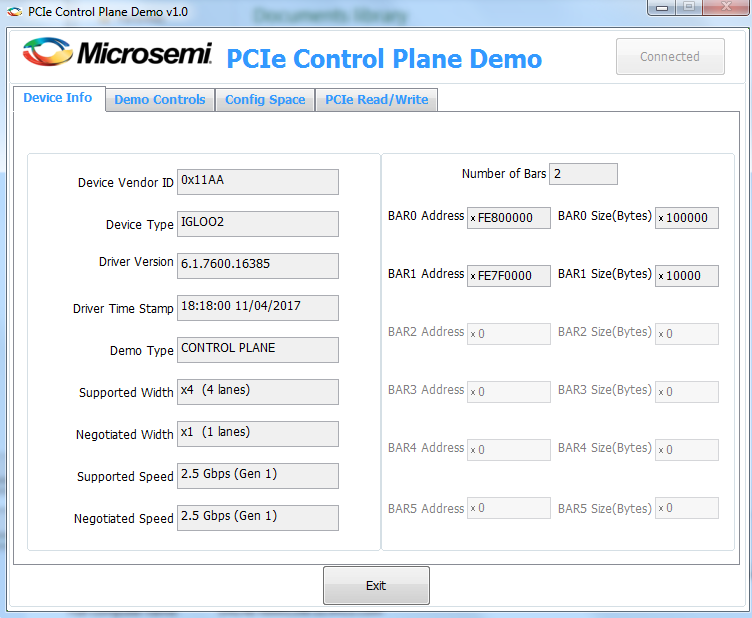This screenshot has height=618, width=752.
Task: Open the Config Space tab
Action: pyautogui.click(x=265, y=100)
